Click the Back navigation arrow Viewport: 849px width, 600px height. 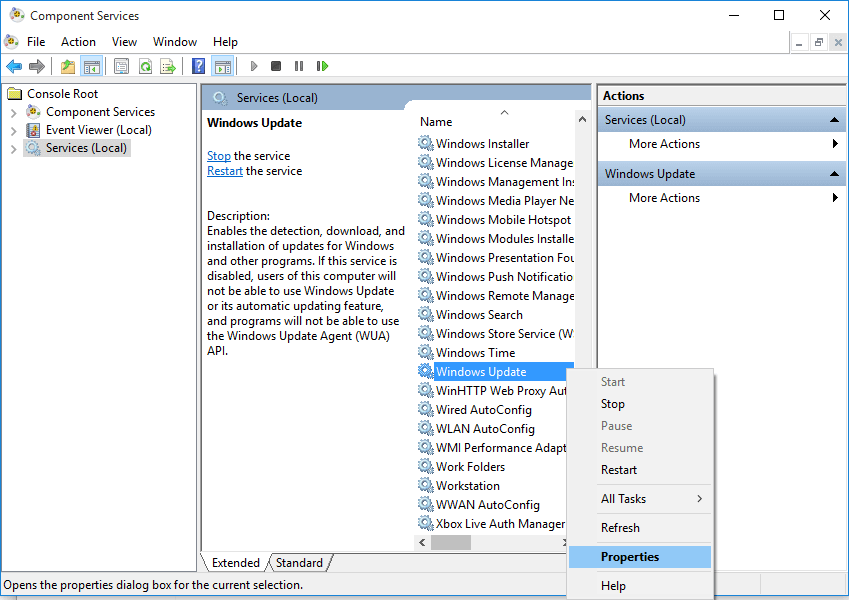point(14,66)
